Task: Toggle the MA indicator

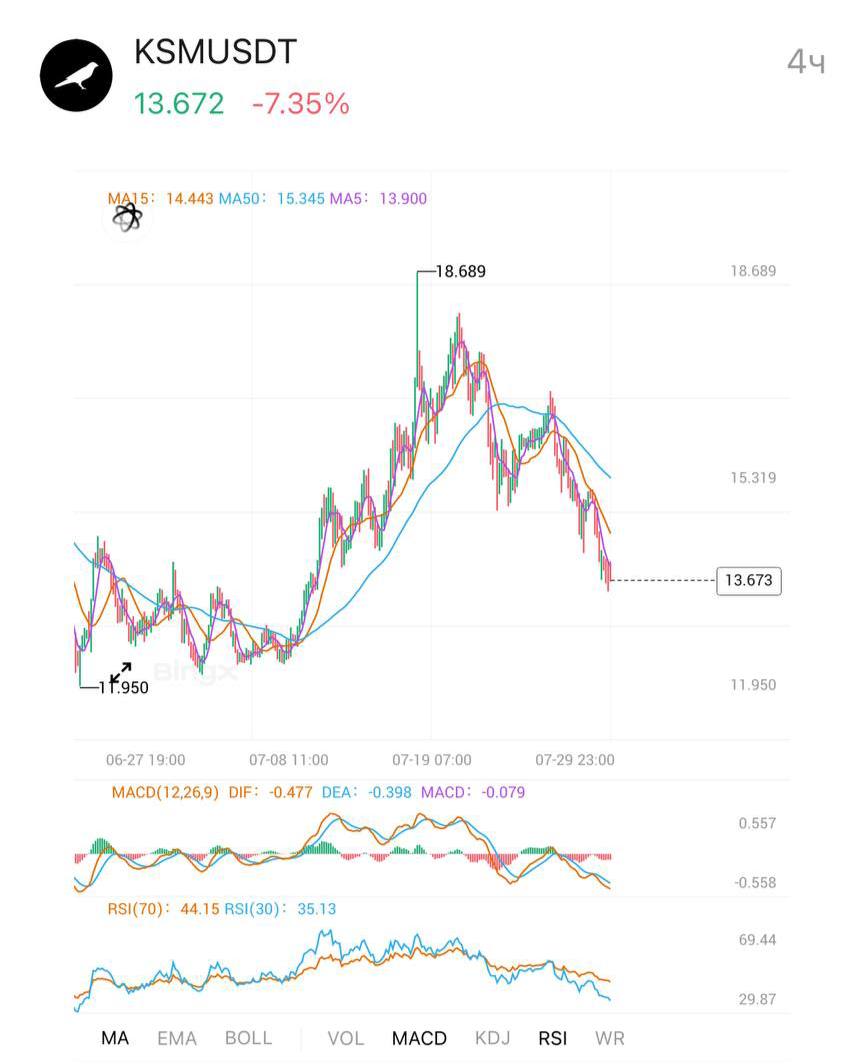Action: point(115,1038)
